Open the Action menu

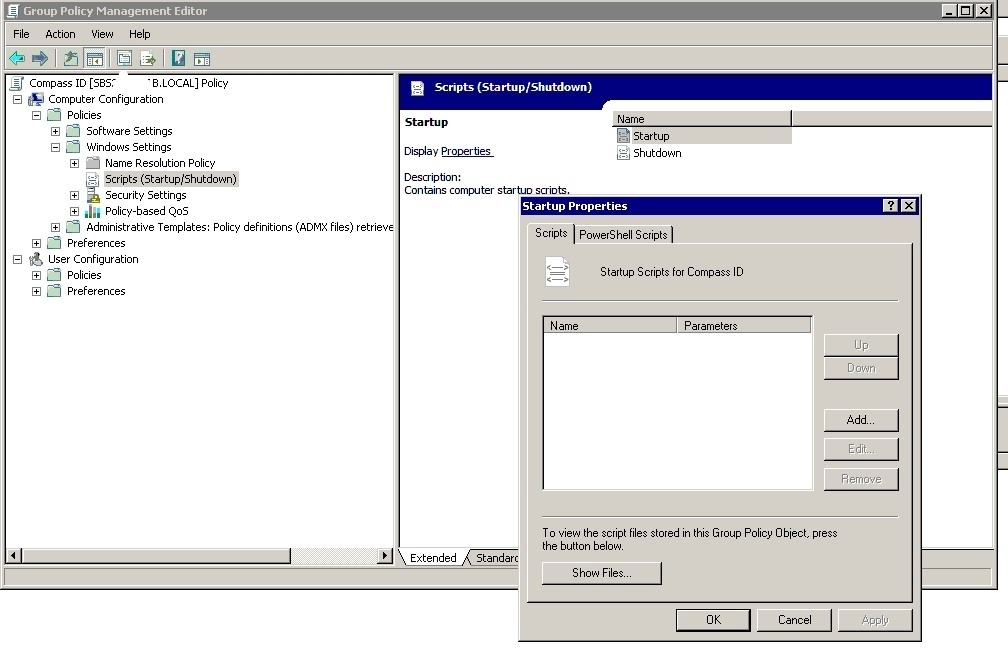point(60,33)
